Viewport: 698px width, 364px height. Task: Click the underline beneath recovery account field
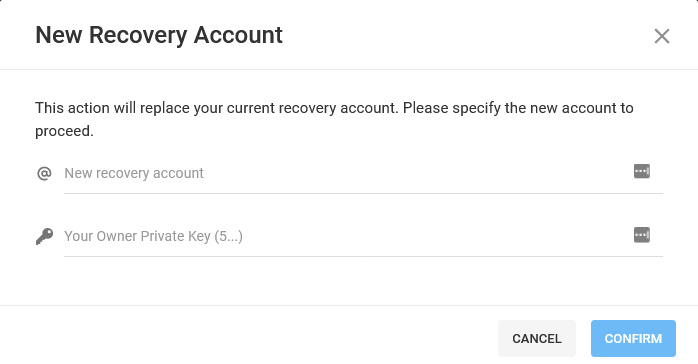click(363, 193)
